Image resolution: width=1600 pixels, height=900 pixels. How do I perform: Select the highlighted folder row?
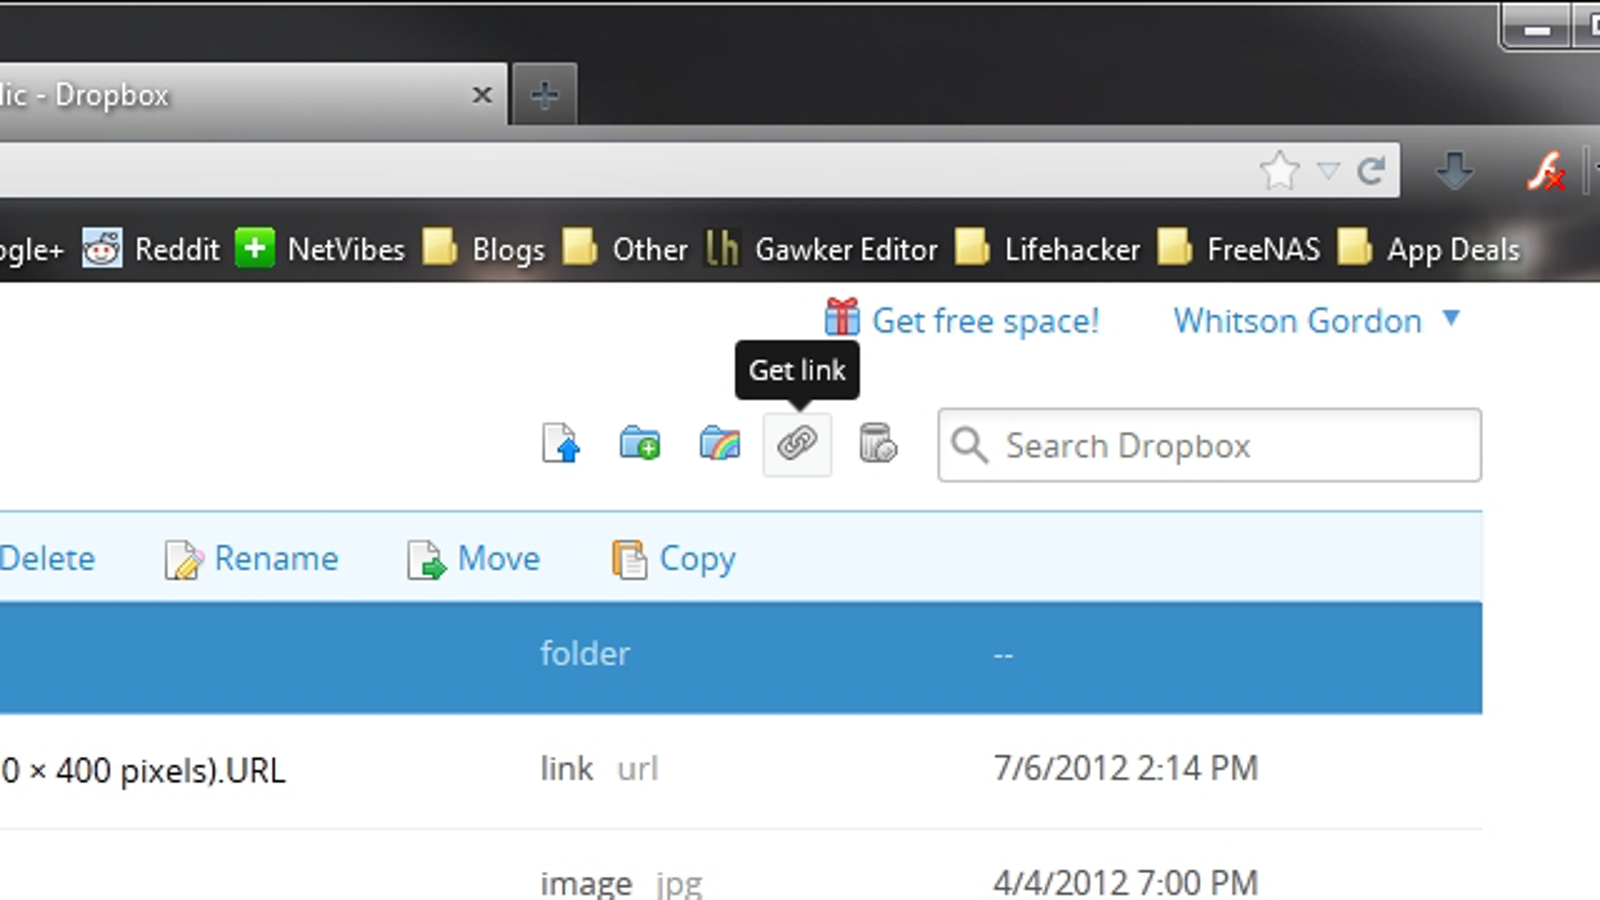[x=741, y=657]
